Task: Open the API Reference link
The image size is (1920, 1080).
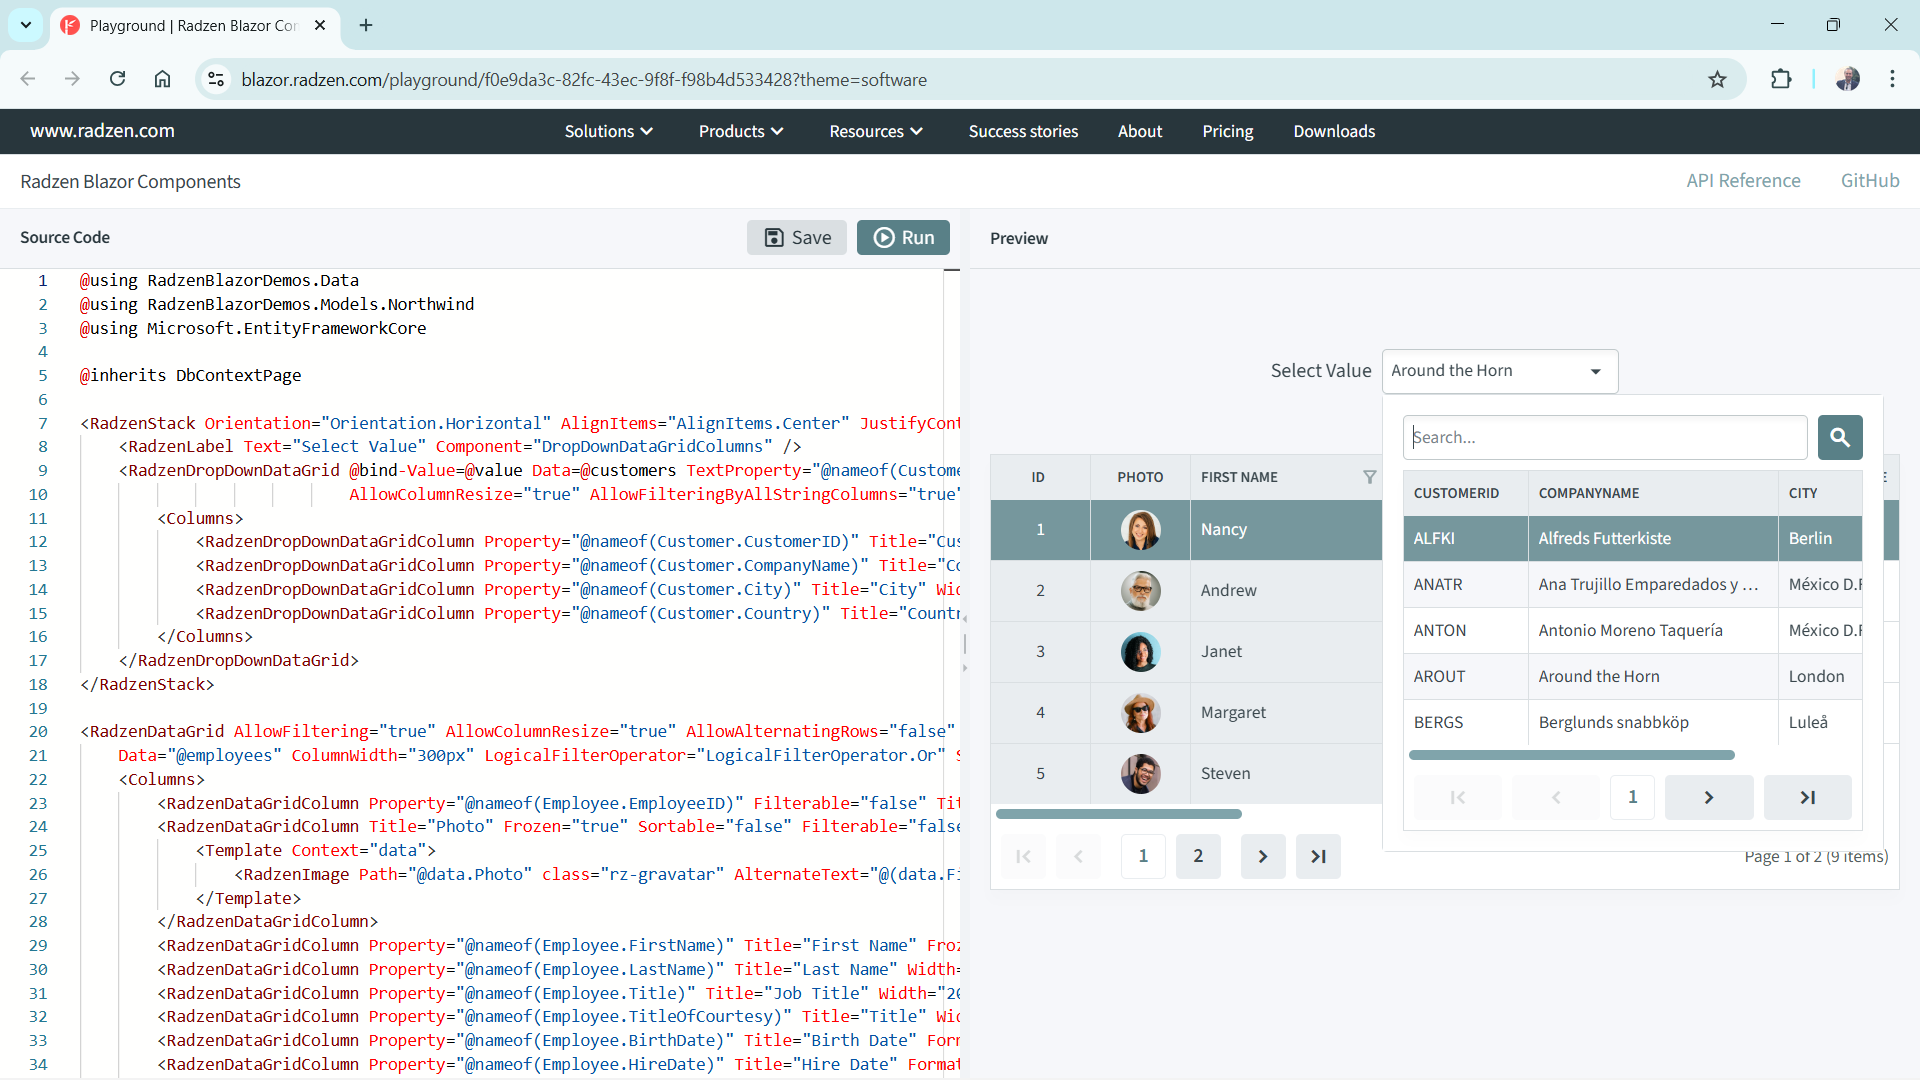Action: 1743,180
